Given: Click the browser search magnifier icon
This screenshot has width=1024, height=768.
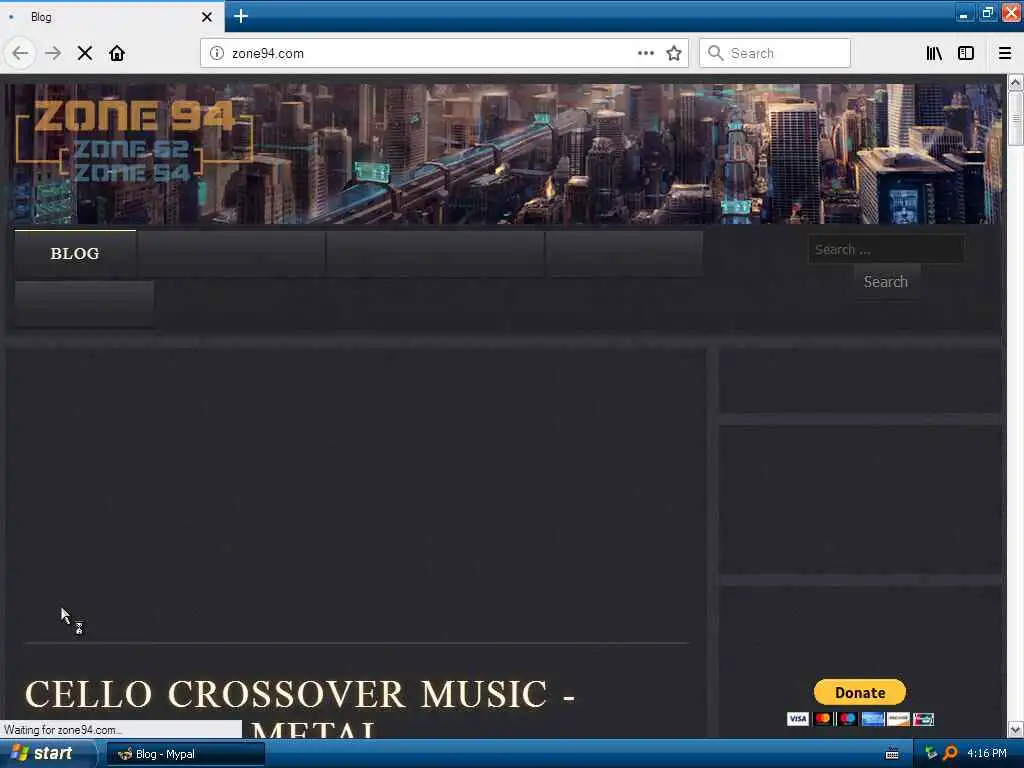Looking at the screenshot, I should [716, 53].
